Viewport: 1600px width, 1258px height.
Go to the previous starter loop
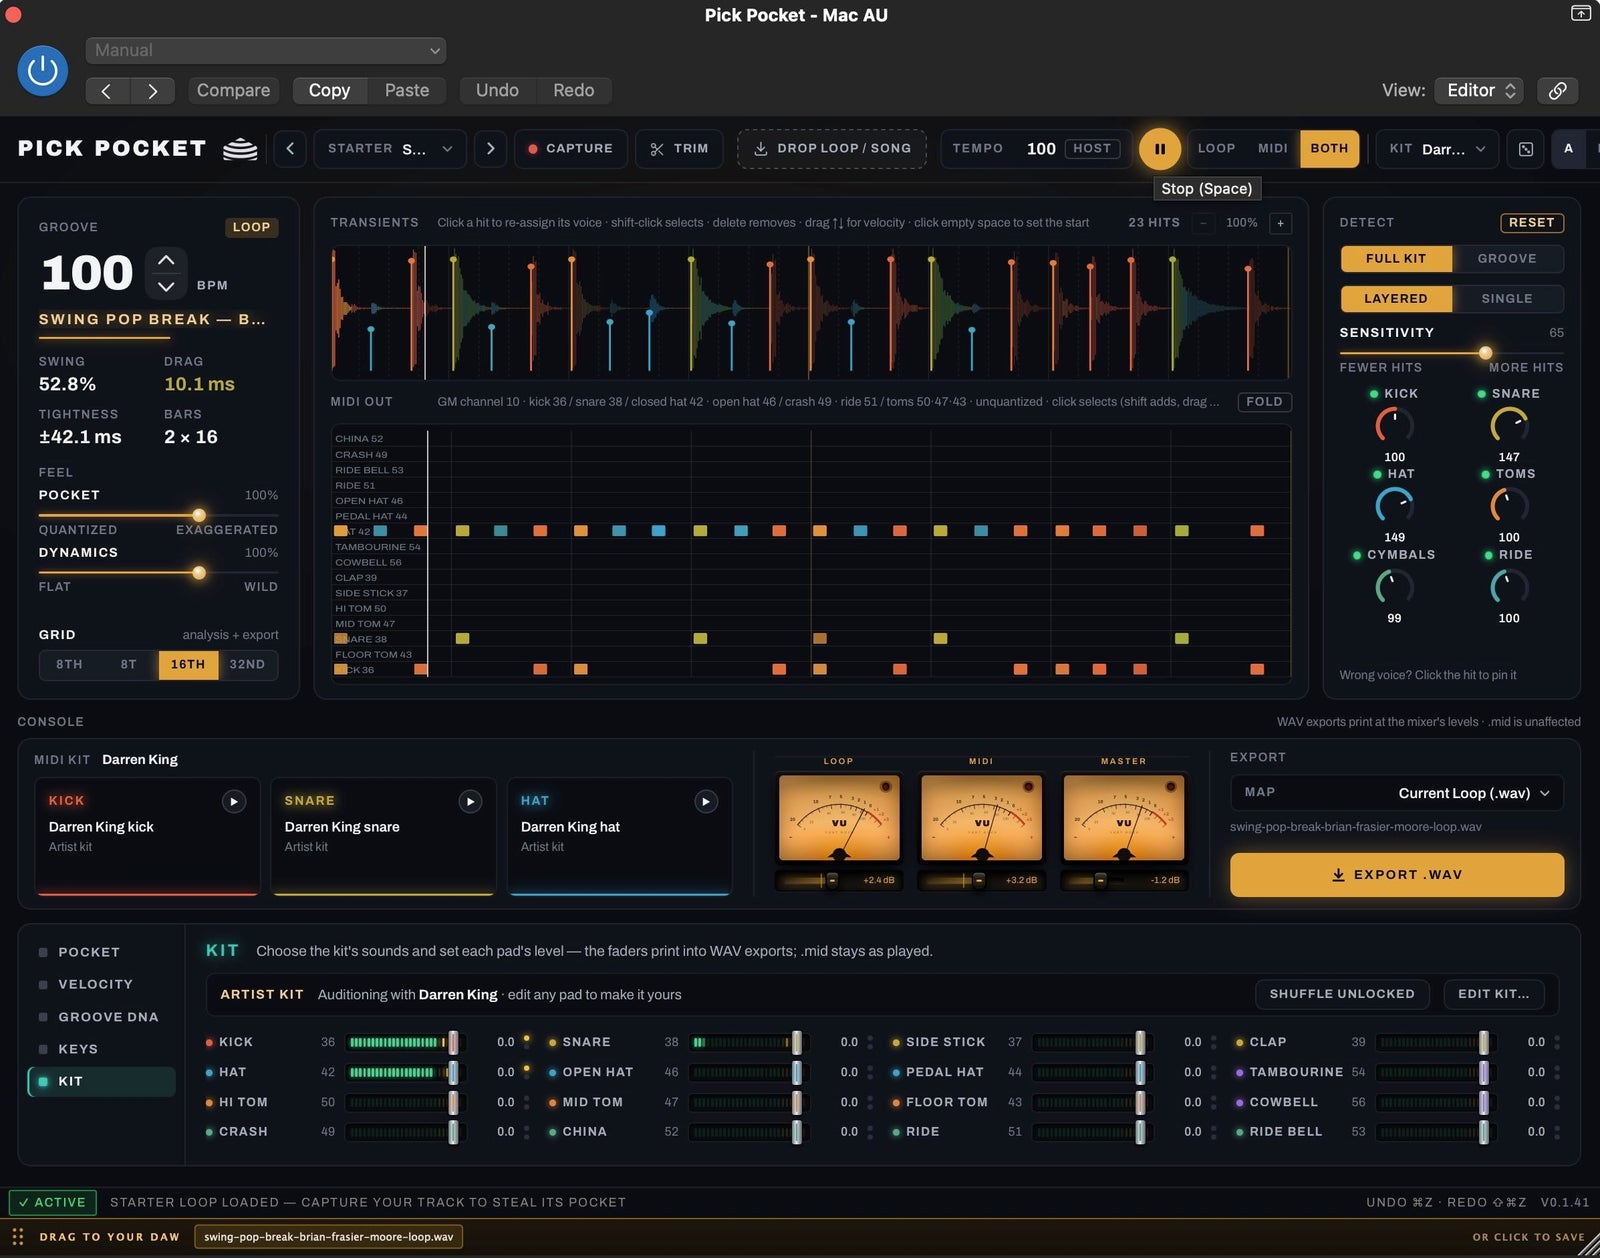290,148
